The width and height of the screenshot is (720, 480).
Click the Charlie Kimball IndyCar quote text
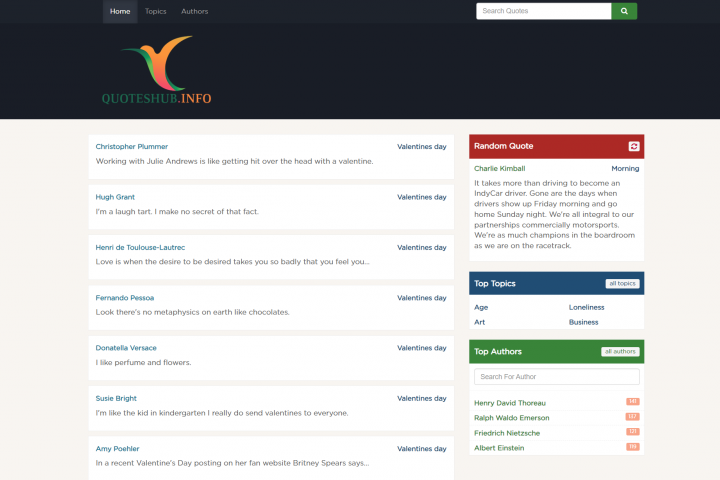pyautogui.click(x=555, y=214)
